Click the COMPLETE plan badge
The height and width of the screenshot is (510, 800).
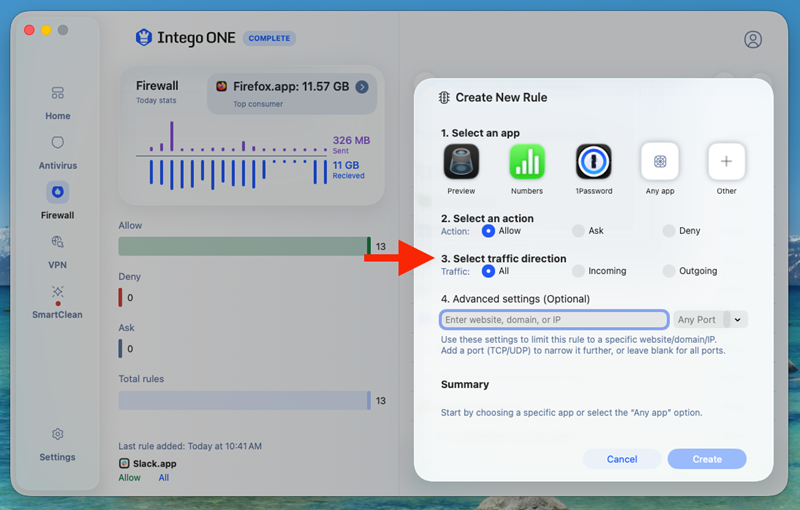[x=269, y=38]
